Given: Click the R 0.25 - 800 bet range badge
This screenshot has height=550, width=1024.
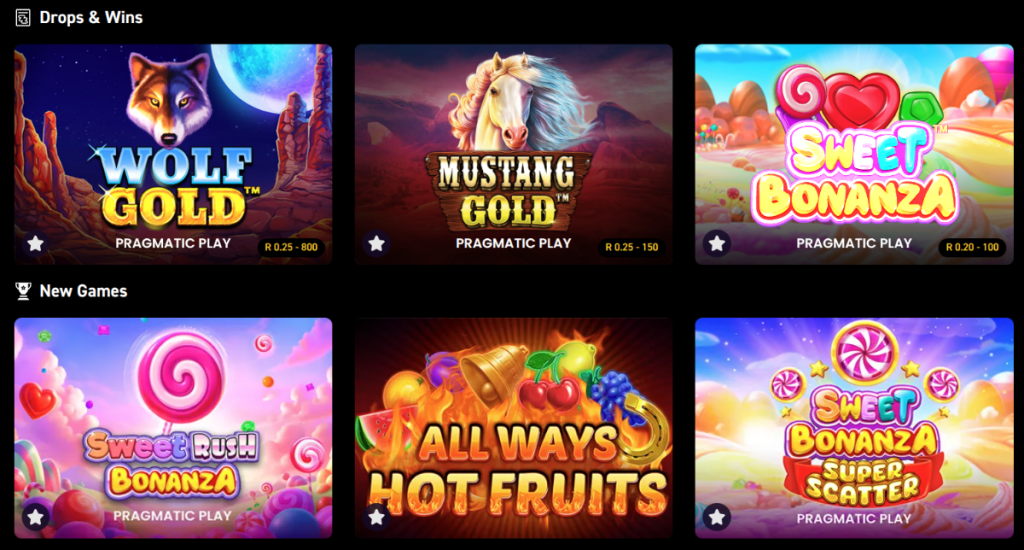Looking at the screenshot, I should [291, 247].
